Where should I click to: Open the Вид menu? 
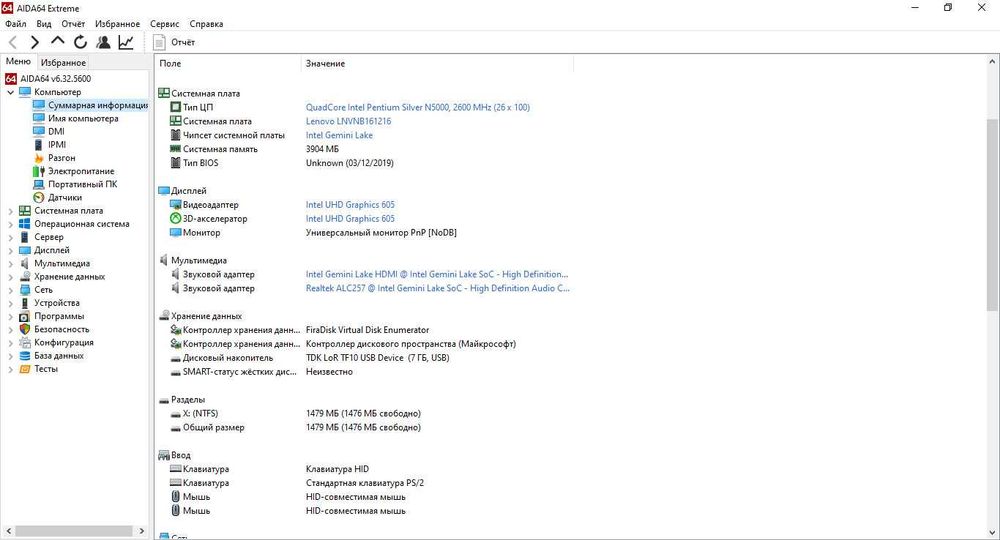tap(43, 24)
